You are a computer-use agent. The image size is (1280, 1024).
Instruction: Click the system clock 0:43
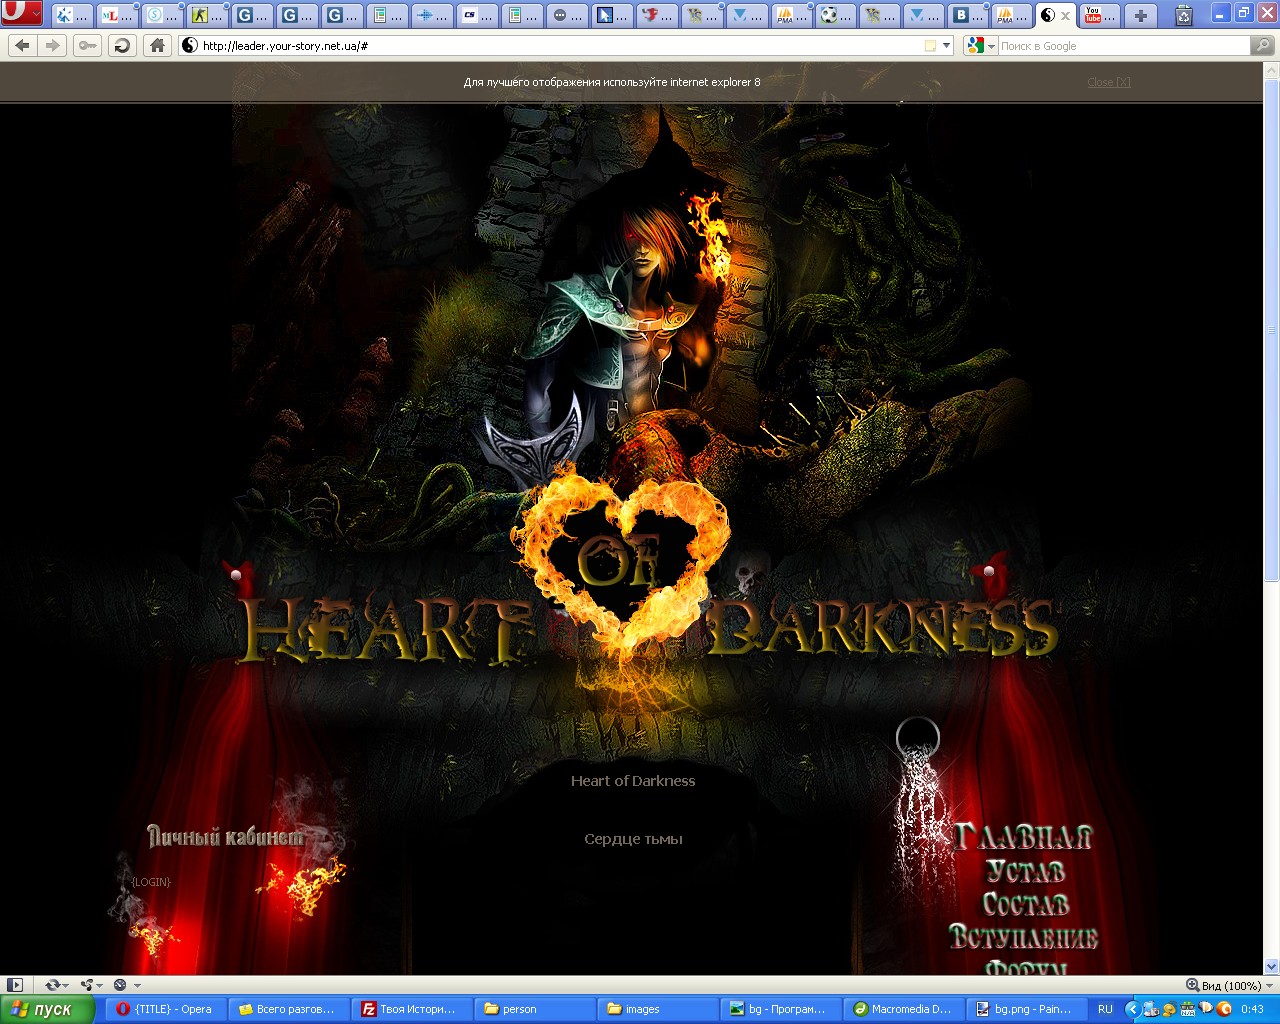pyautogui.click(x=1252, y=1009)
